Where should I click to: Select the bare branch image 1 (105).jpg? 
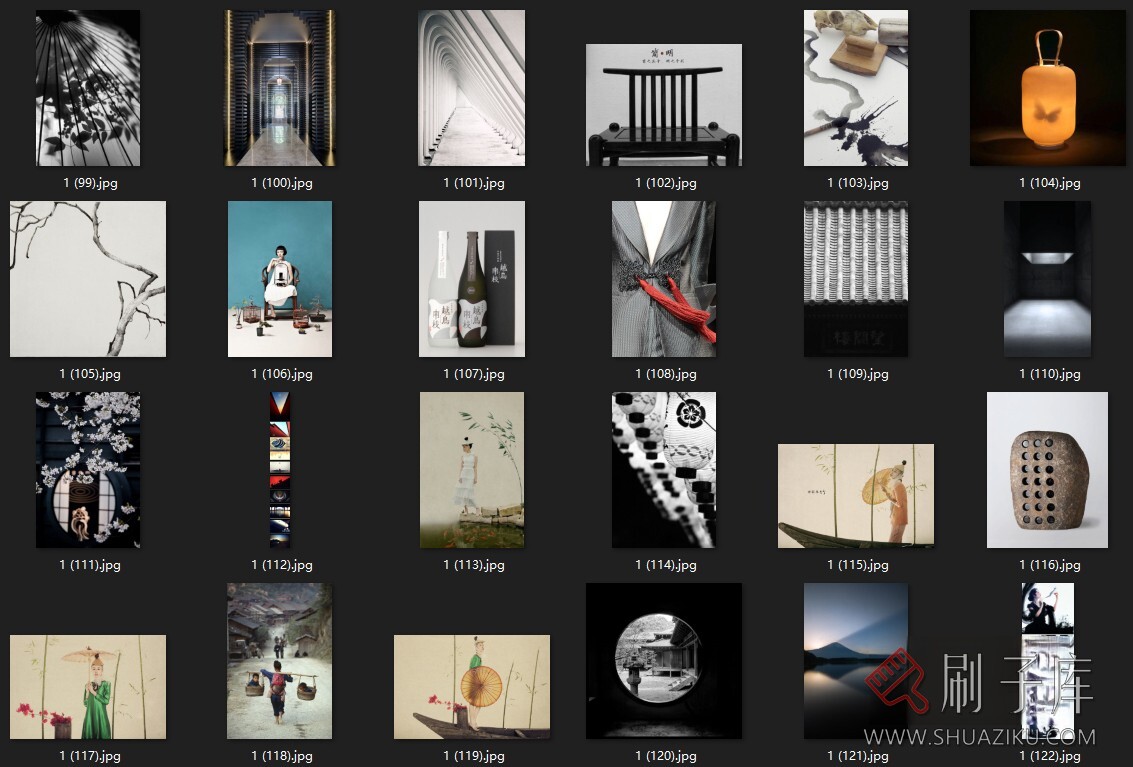[88, 279]
